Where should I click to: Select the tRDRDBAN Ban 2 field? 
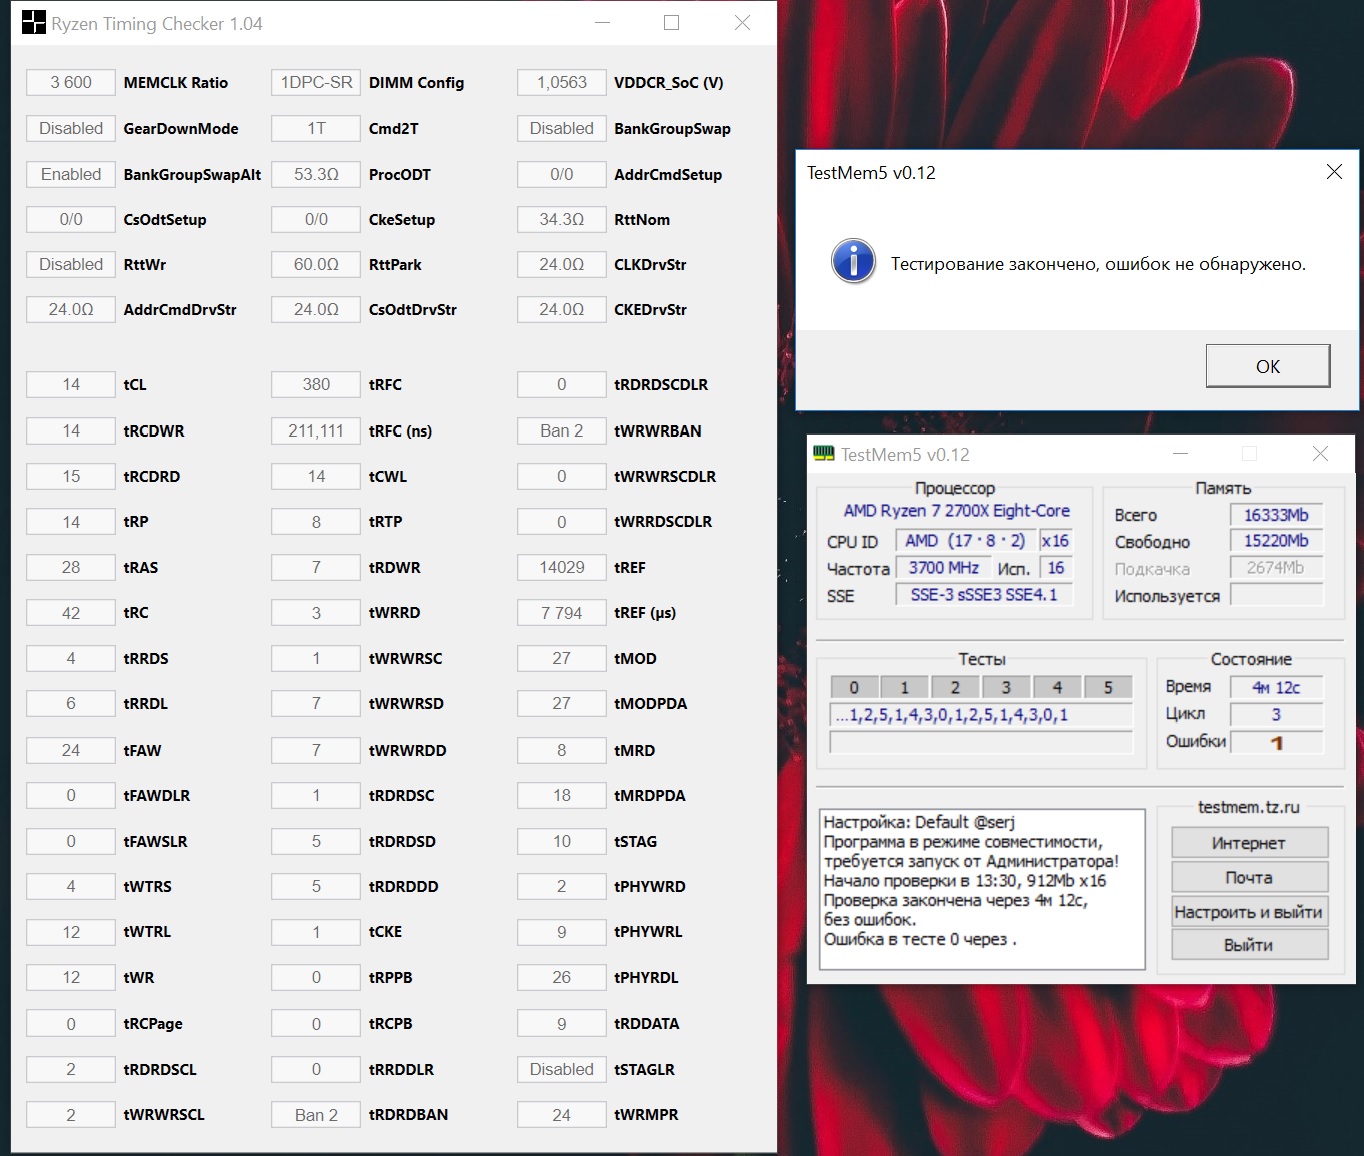point(316,1115)
